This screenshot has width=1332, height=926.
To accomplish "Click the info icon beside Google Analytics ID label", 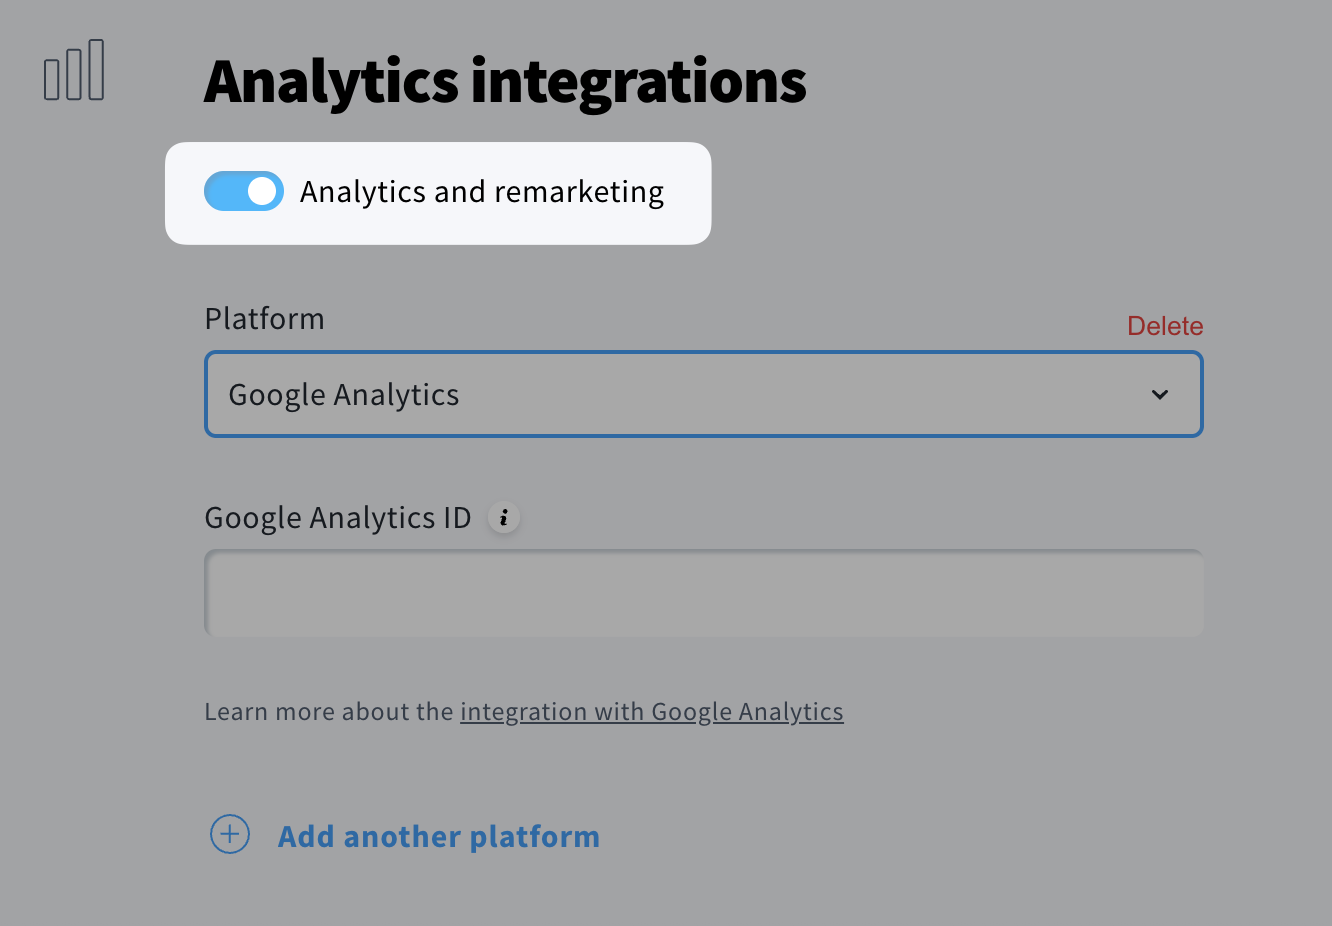I will click(x=504, y=517).
